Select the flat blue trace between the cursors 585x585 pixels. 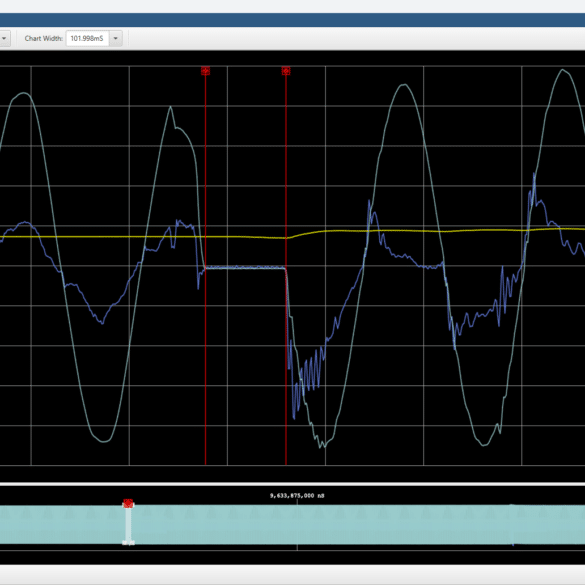245,268
